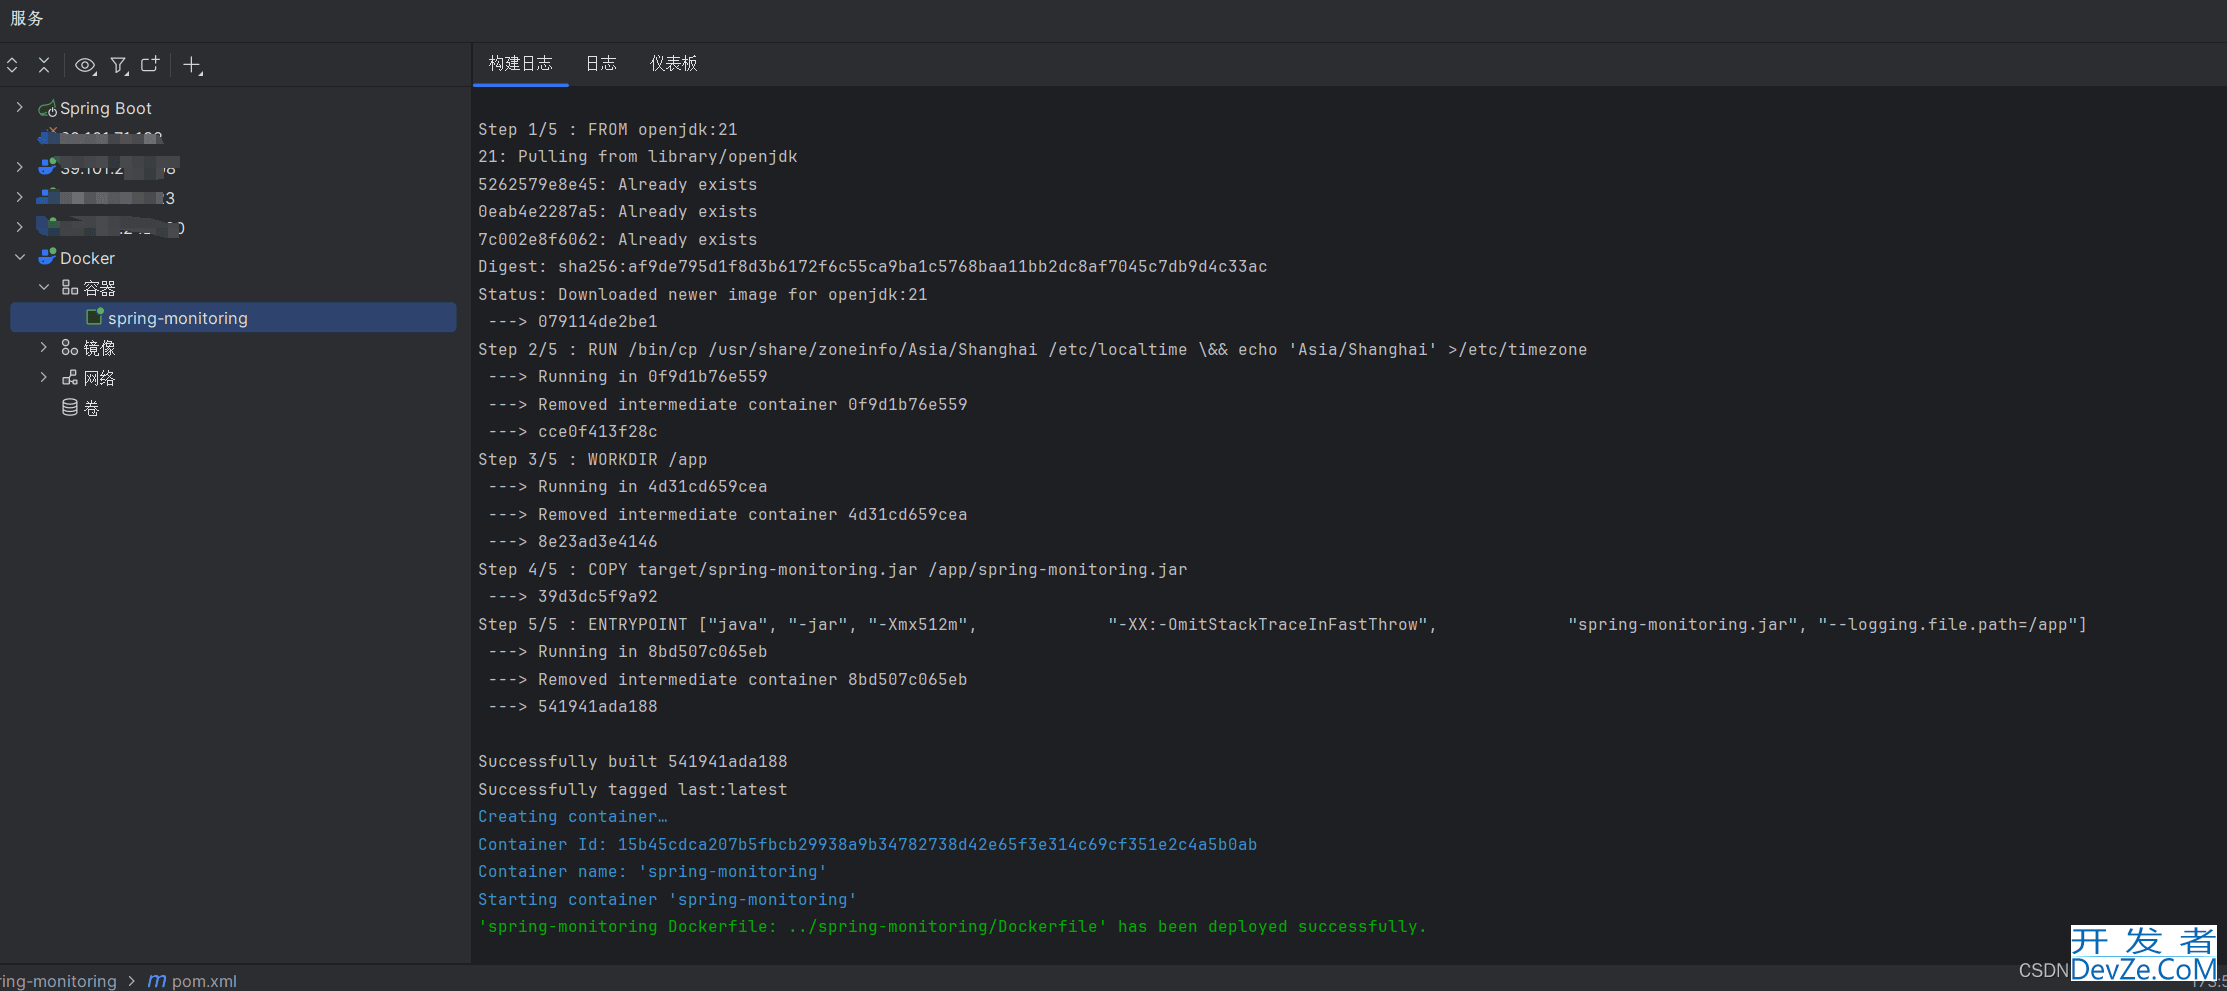
Task: Click the '---> 079114de2be1' line
Action: coord(573,322)
